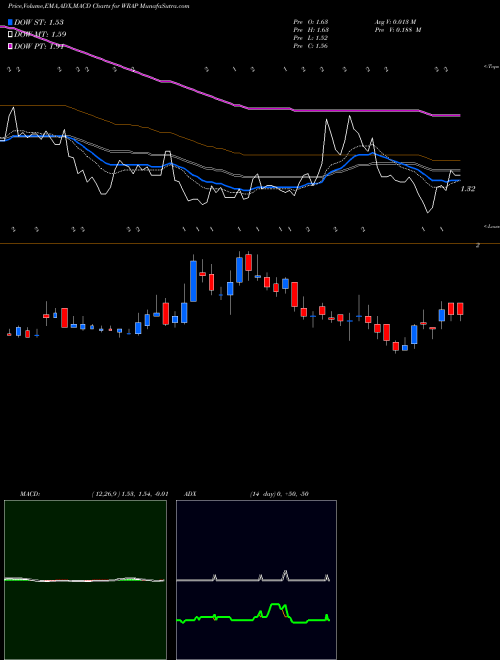The height and width of the screenshot is (660, 500).
Task: Click the MACD panel title label
Action: 30,494
